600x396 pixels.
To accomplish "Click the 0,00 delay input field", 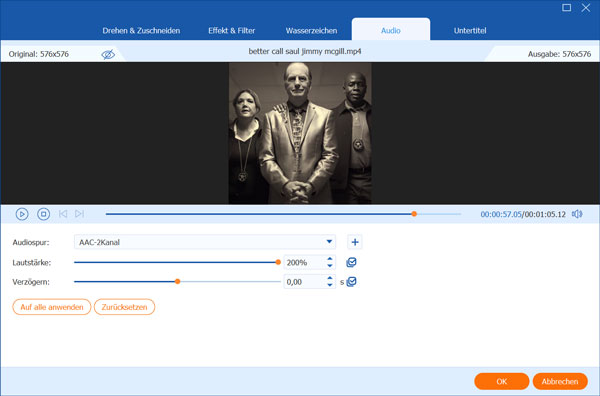I will pos(305,282).
